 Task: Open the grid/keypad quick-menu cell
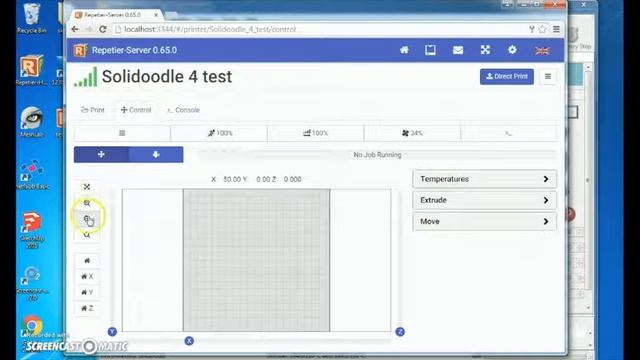click(122, 133)
